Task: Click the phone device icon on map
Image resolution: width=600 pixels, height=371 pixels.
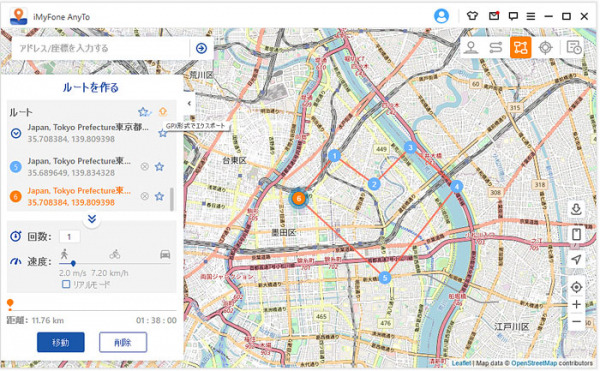Action: point(576,234)
